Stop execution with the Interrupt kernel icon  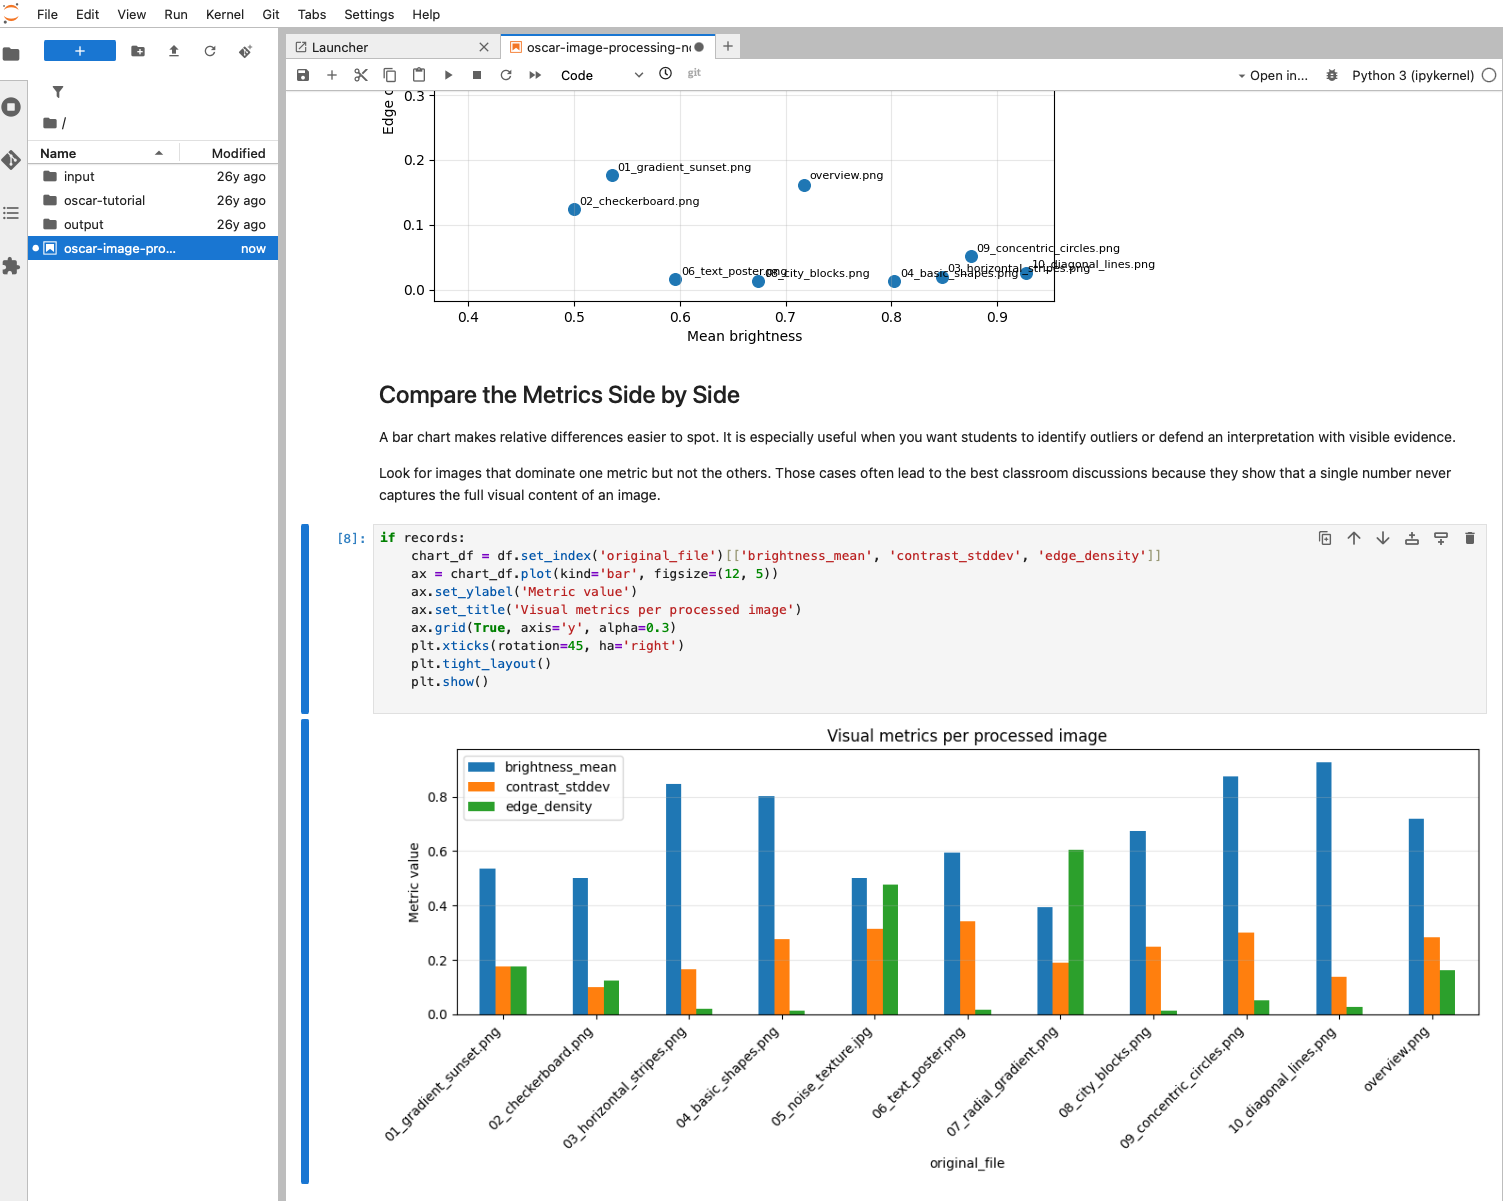point(477,74)
